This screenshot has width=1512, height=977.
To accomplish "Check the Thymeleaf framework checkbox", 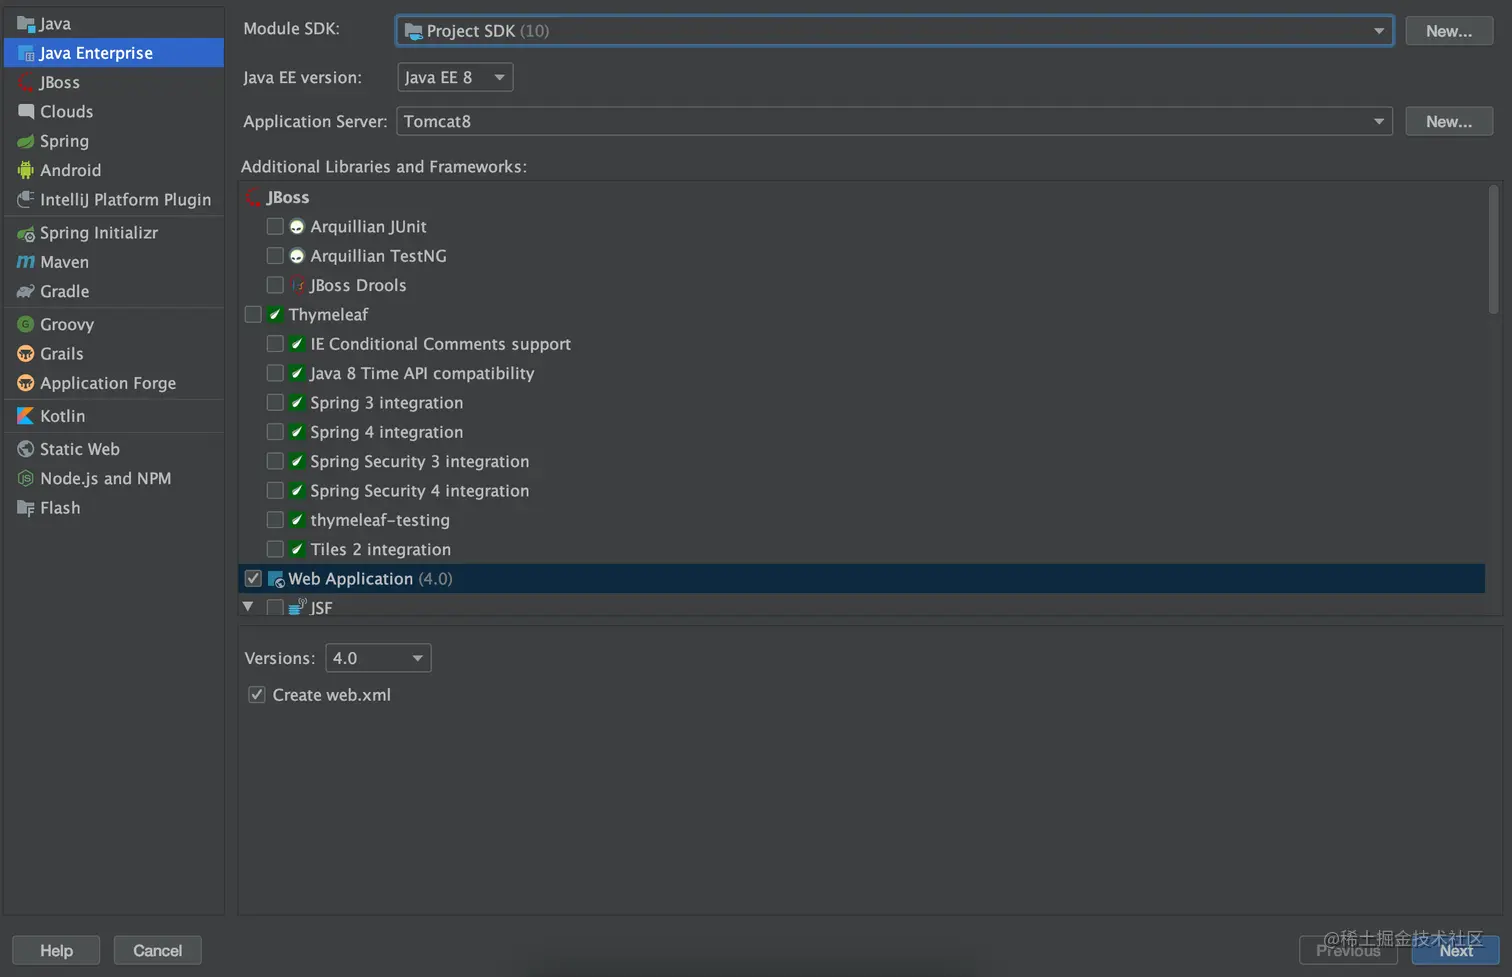I will [x=253, y=314].
